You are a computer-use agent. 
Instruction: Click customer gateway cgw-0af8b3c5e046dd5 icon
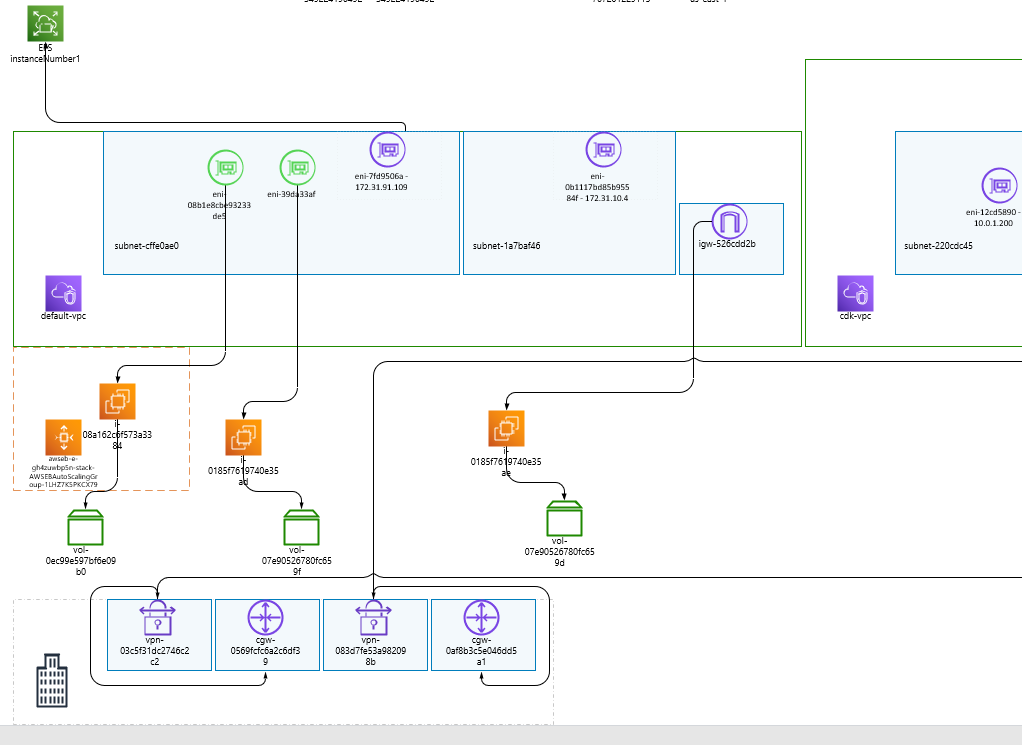[482, 617]
